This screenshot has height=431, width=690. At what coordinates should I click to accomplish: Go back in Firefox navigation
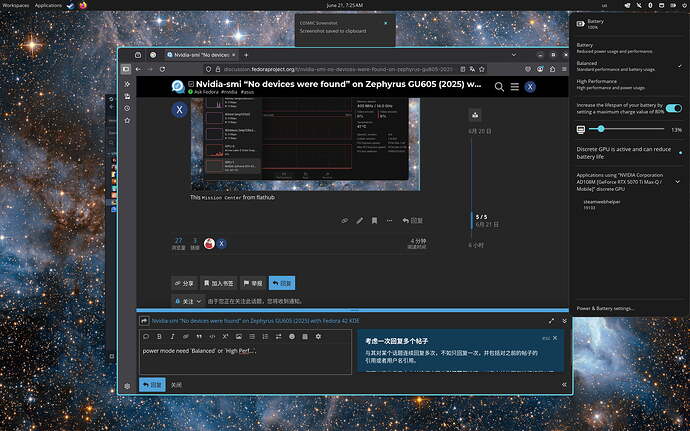point(138,69)
